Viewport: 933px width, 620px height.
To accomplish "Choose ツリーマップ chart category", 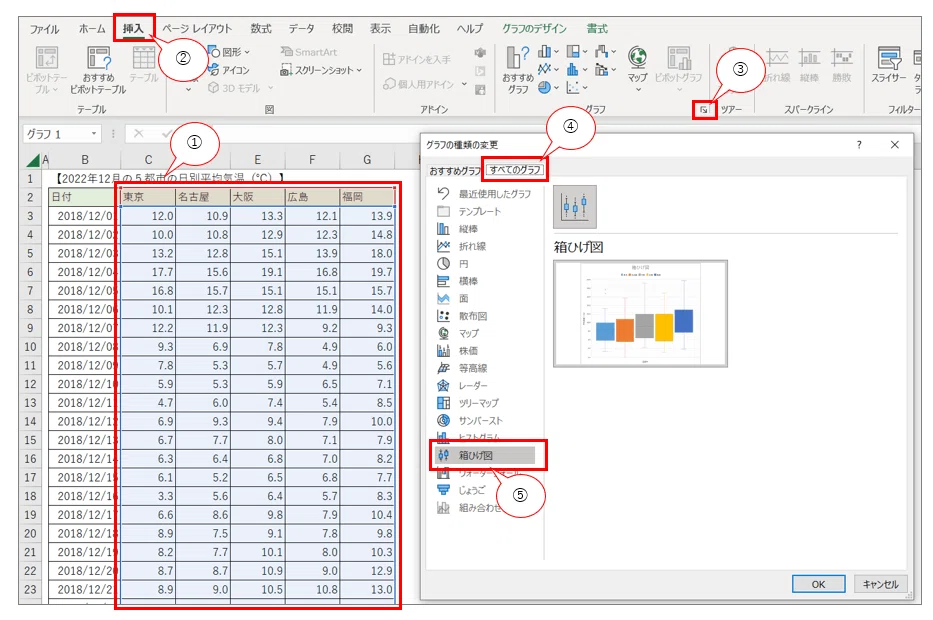I will click(x=468, y=403).
